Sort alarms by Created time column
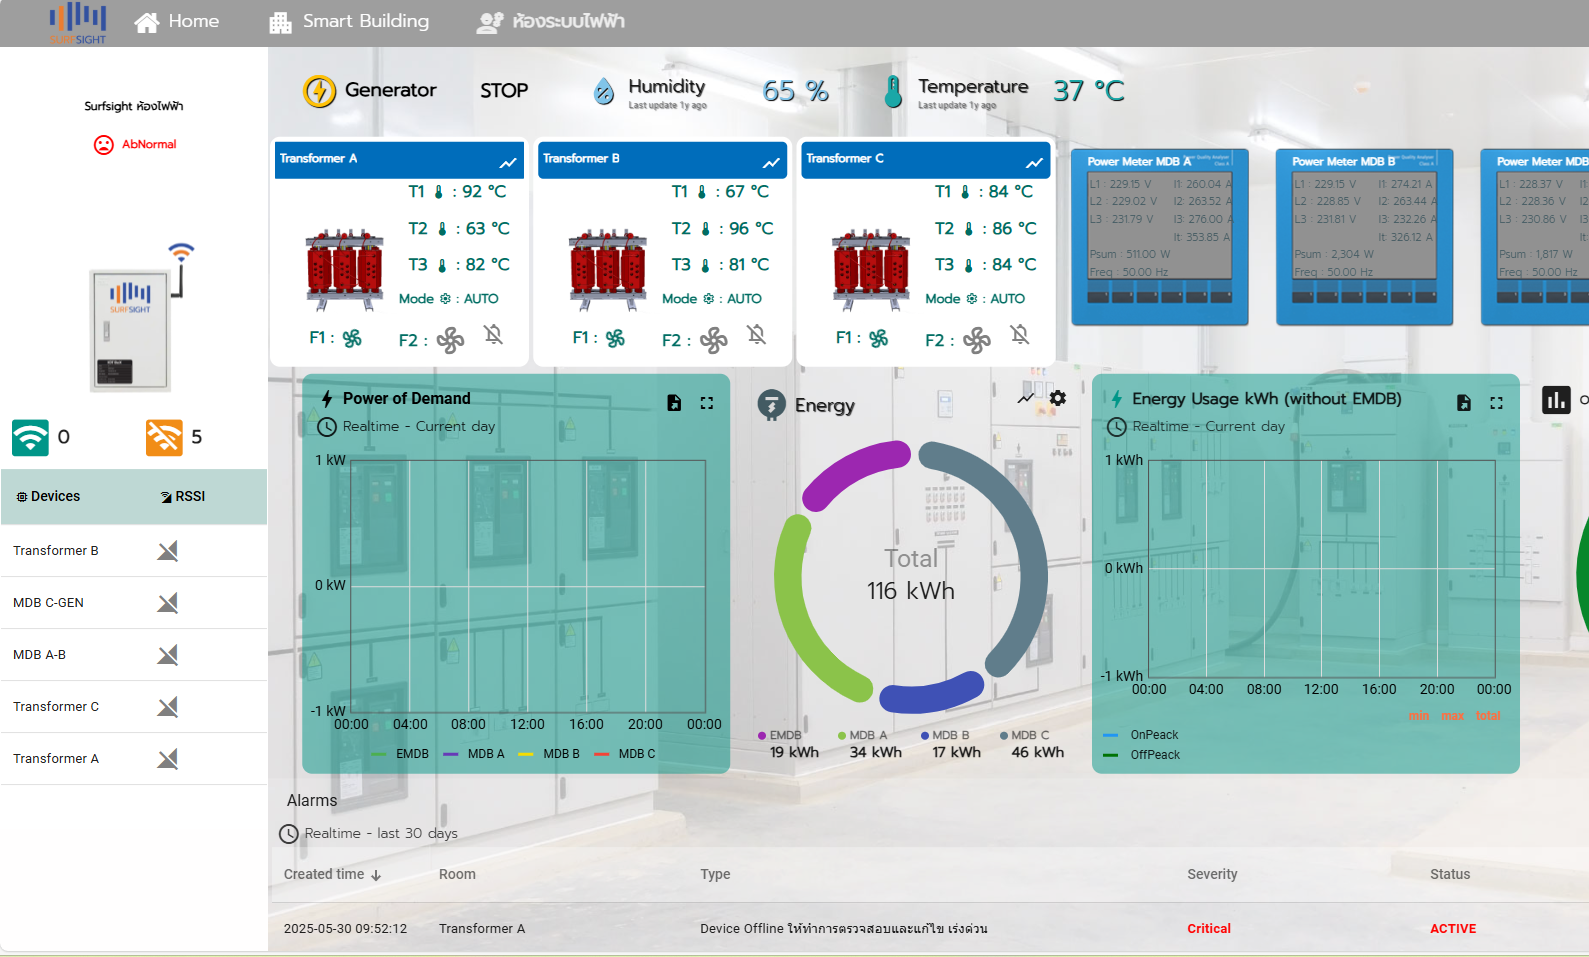Image resolution: width=1589 pixels, height=957 pixels. pos(332,874)
